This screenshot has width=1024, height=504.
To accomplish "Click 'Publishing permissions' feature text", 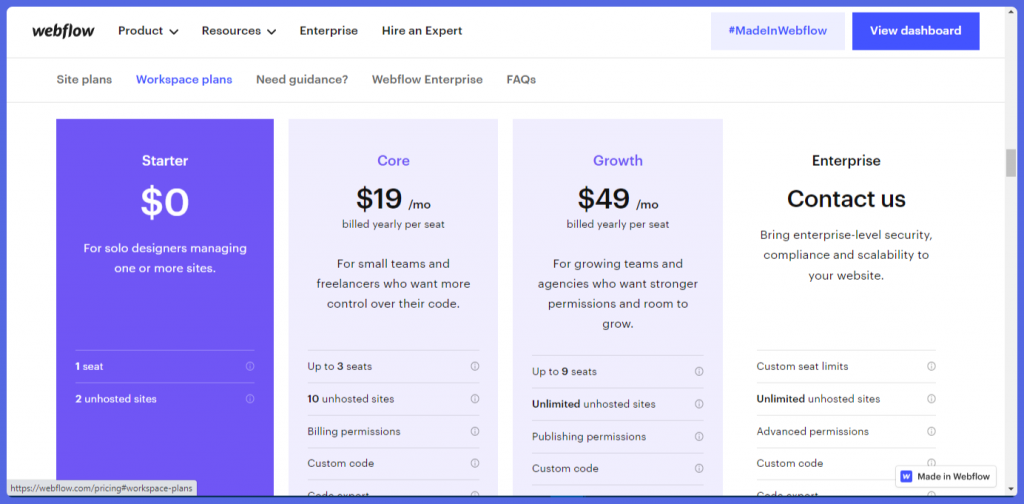I will click(x=589, y=436).
